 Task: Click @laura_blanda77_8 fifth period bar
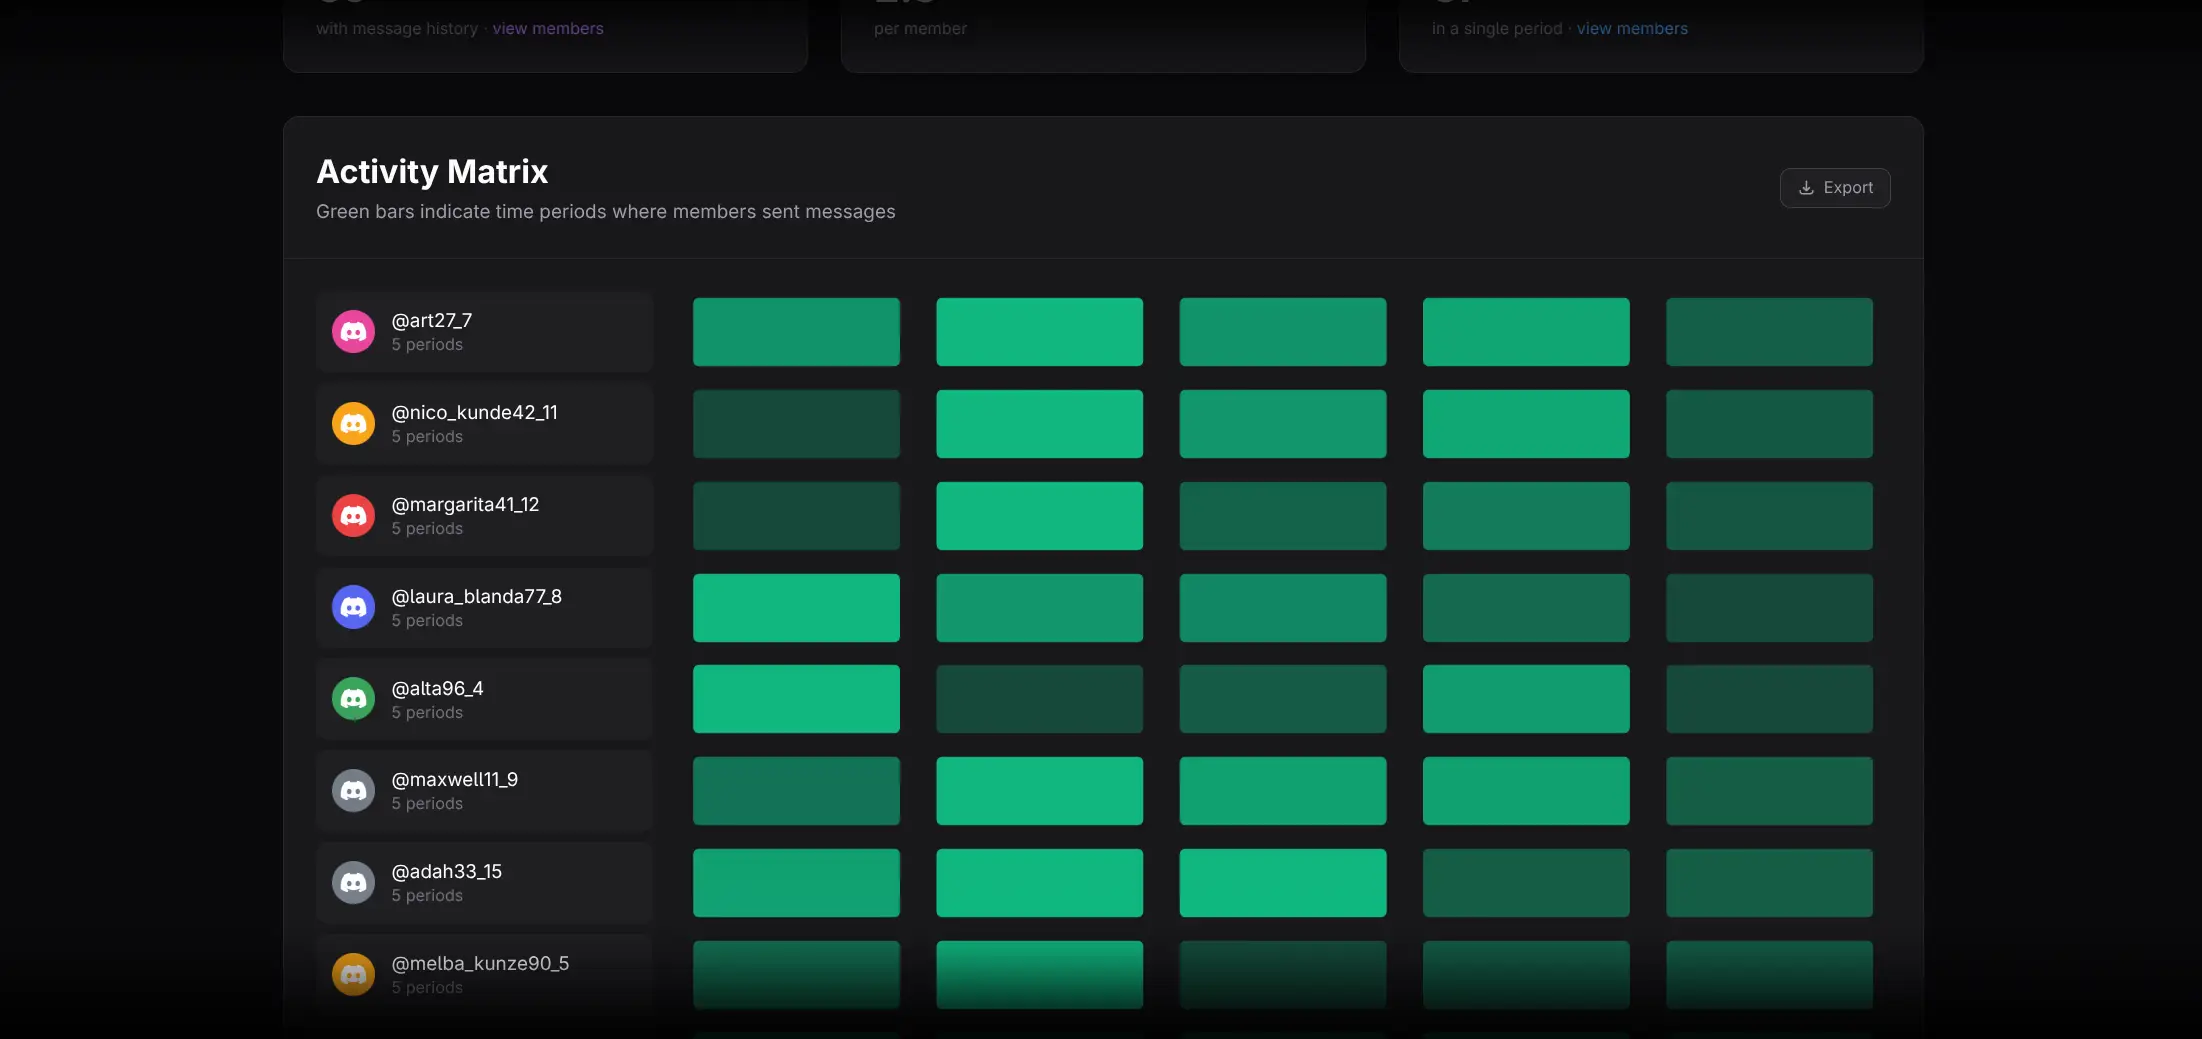(x=1770, y=608)
